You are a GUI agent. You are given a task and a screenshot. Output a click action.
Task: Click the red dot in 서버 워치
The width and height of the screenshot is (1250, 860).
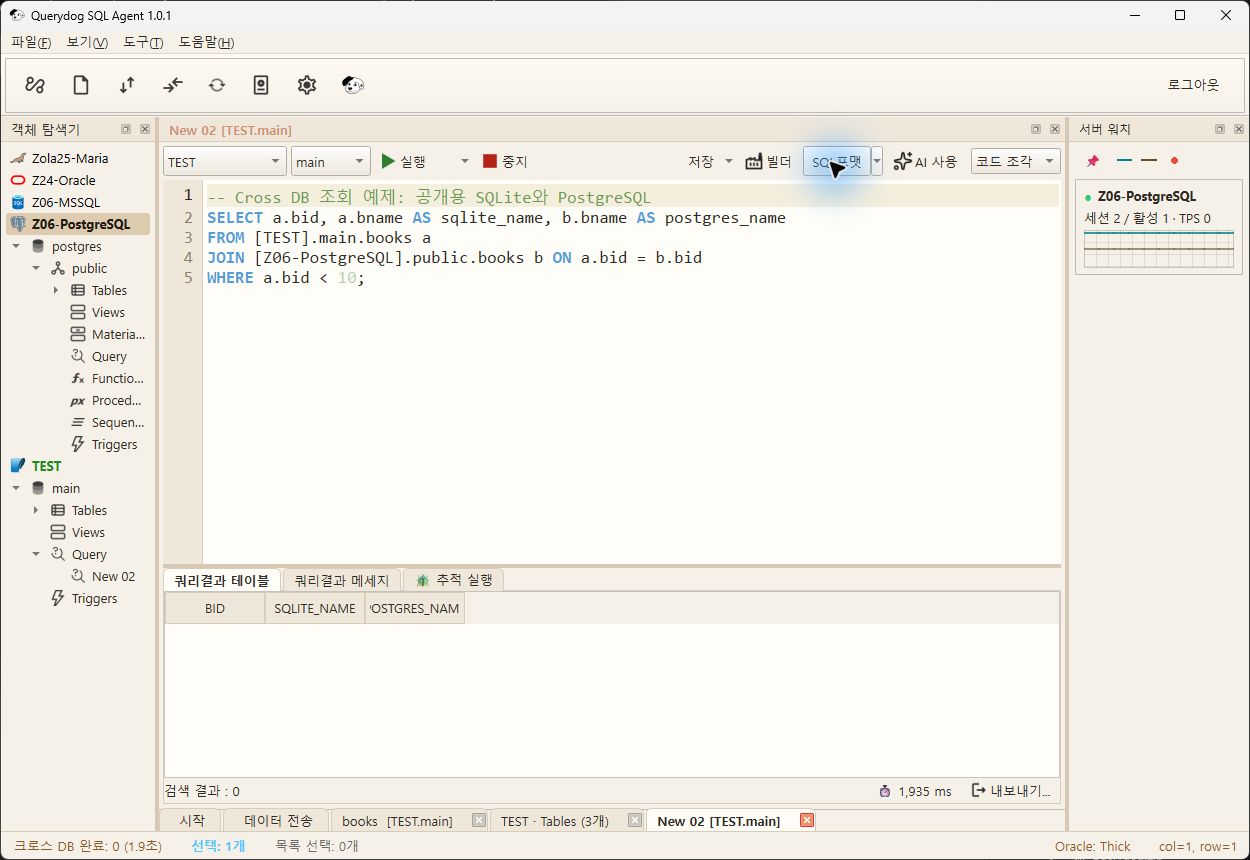[x=1174, y=161]
